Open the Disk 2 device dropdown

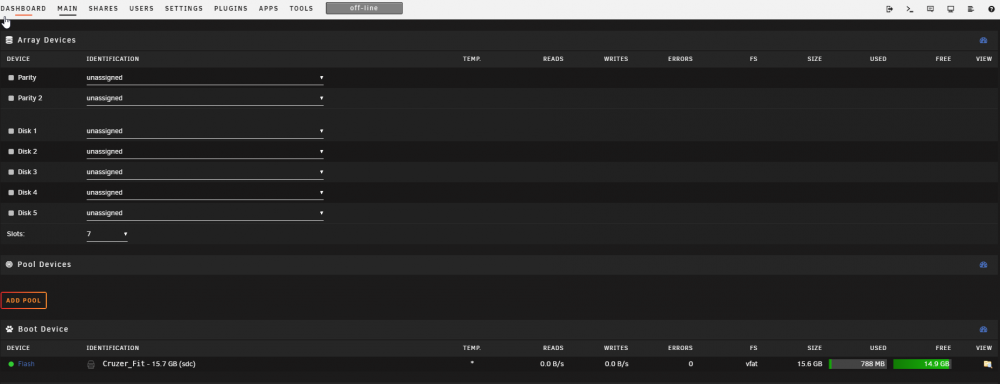click(x=205, y=151)
